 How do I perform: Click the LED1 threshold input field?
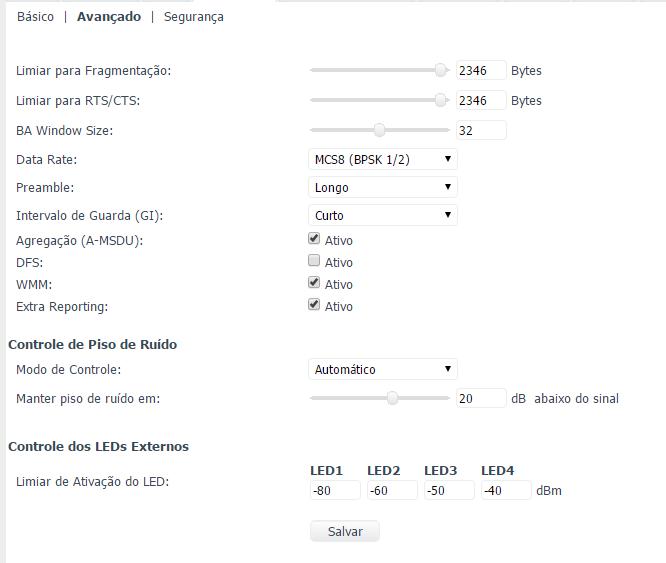click(x=334, y=491)
